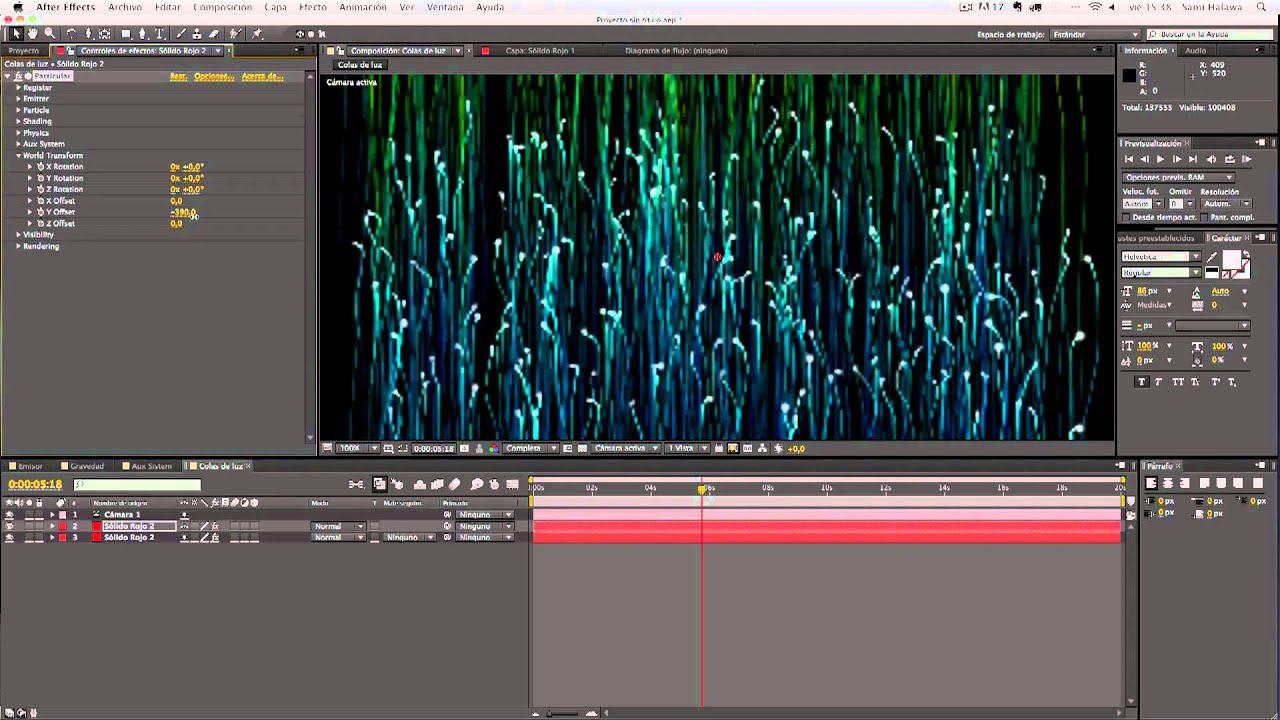The width and height of the screenshot is (1280, 720).
Task: Toggle the fx switch for Particular effect
Action: (x=18, y=76)
